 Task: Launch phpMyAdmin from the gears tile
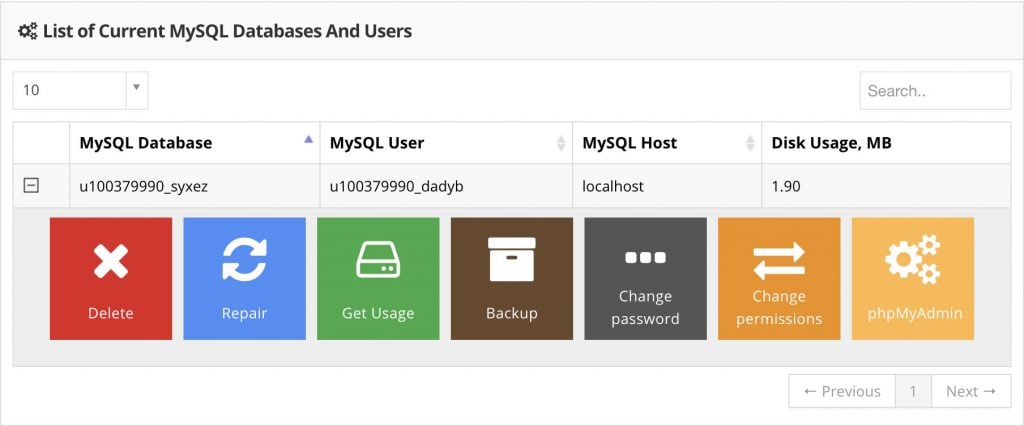[913, 278]
